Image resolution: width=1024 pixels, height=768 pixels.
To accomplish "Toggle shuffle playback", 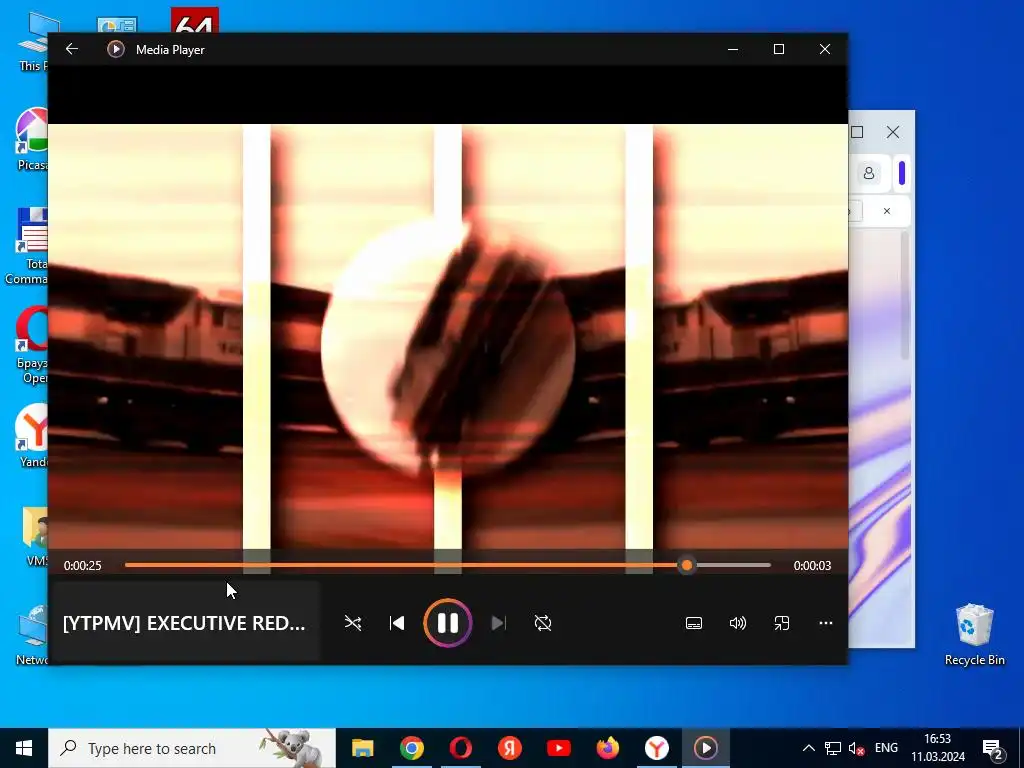I will tap(353, 623).
